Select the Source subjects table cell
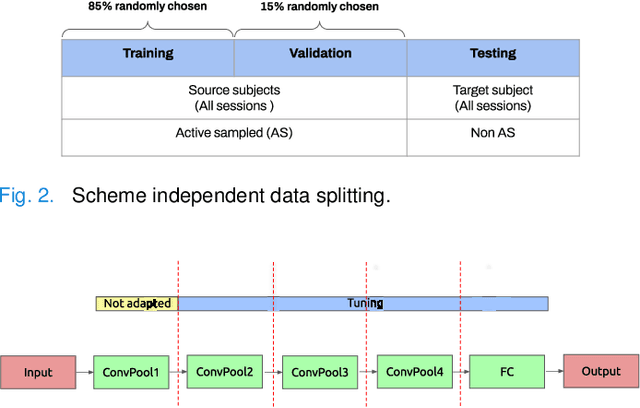 (234, 98)
